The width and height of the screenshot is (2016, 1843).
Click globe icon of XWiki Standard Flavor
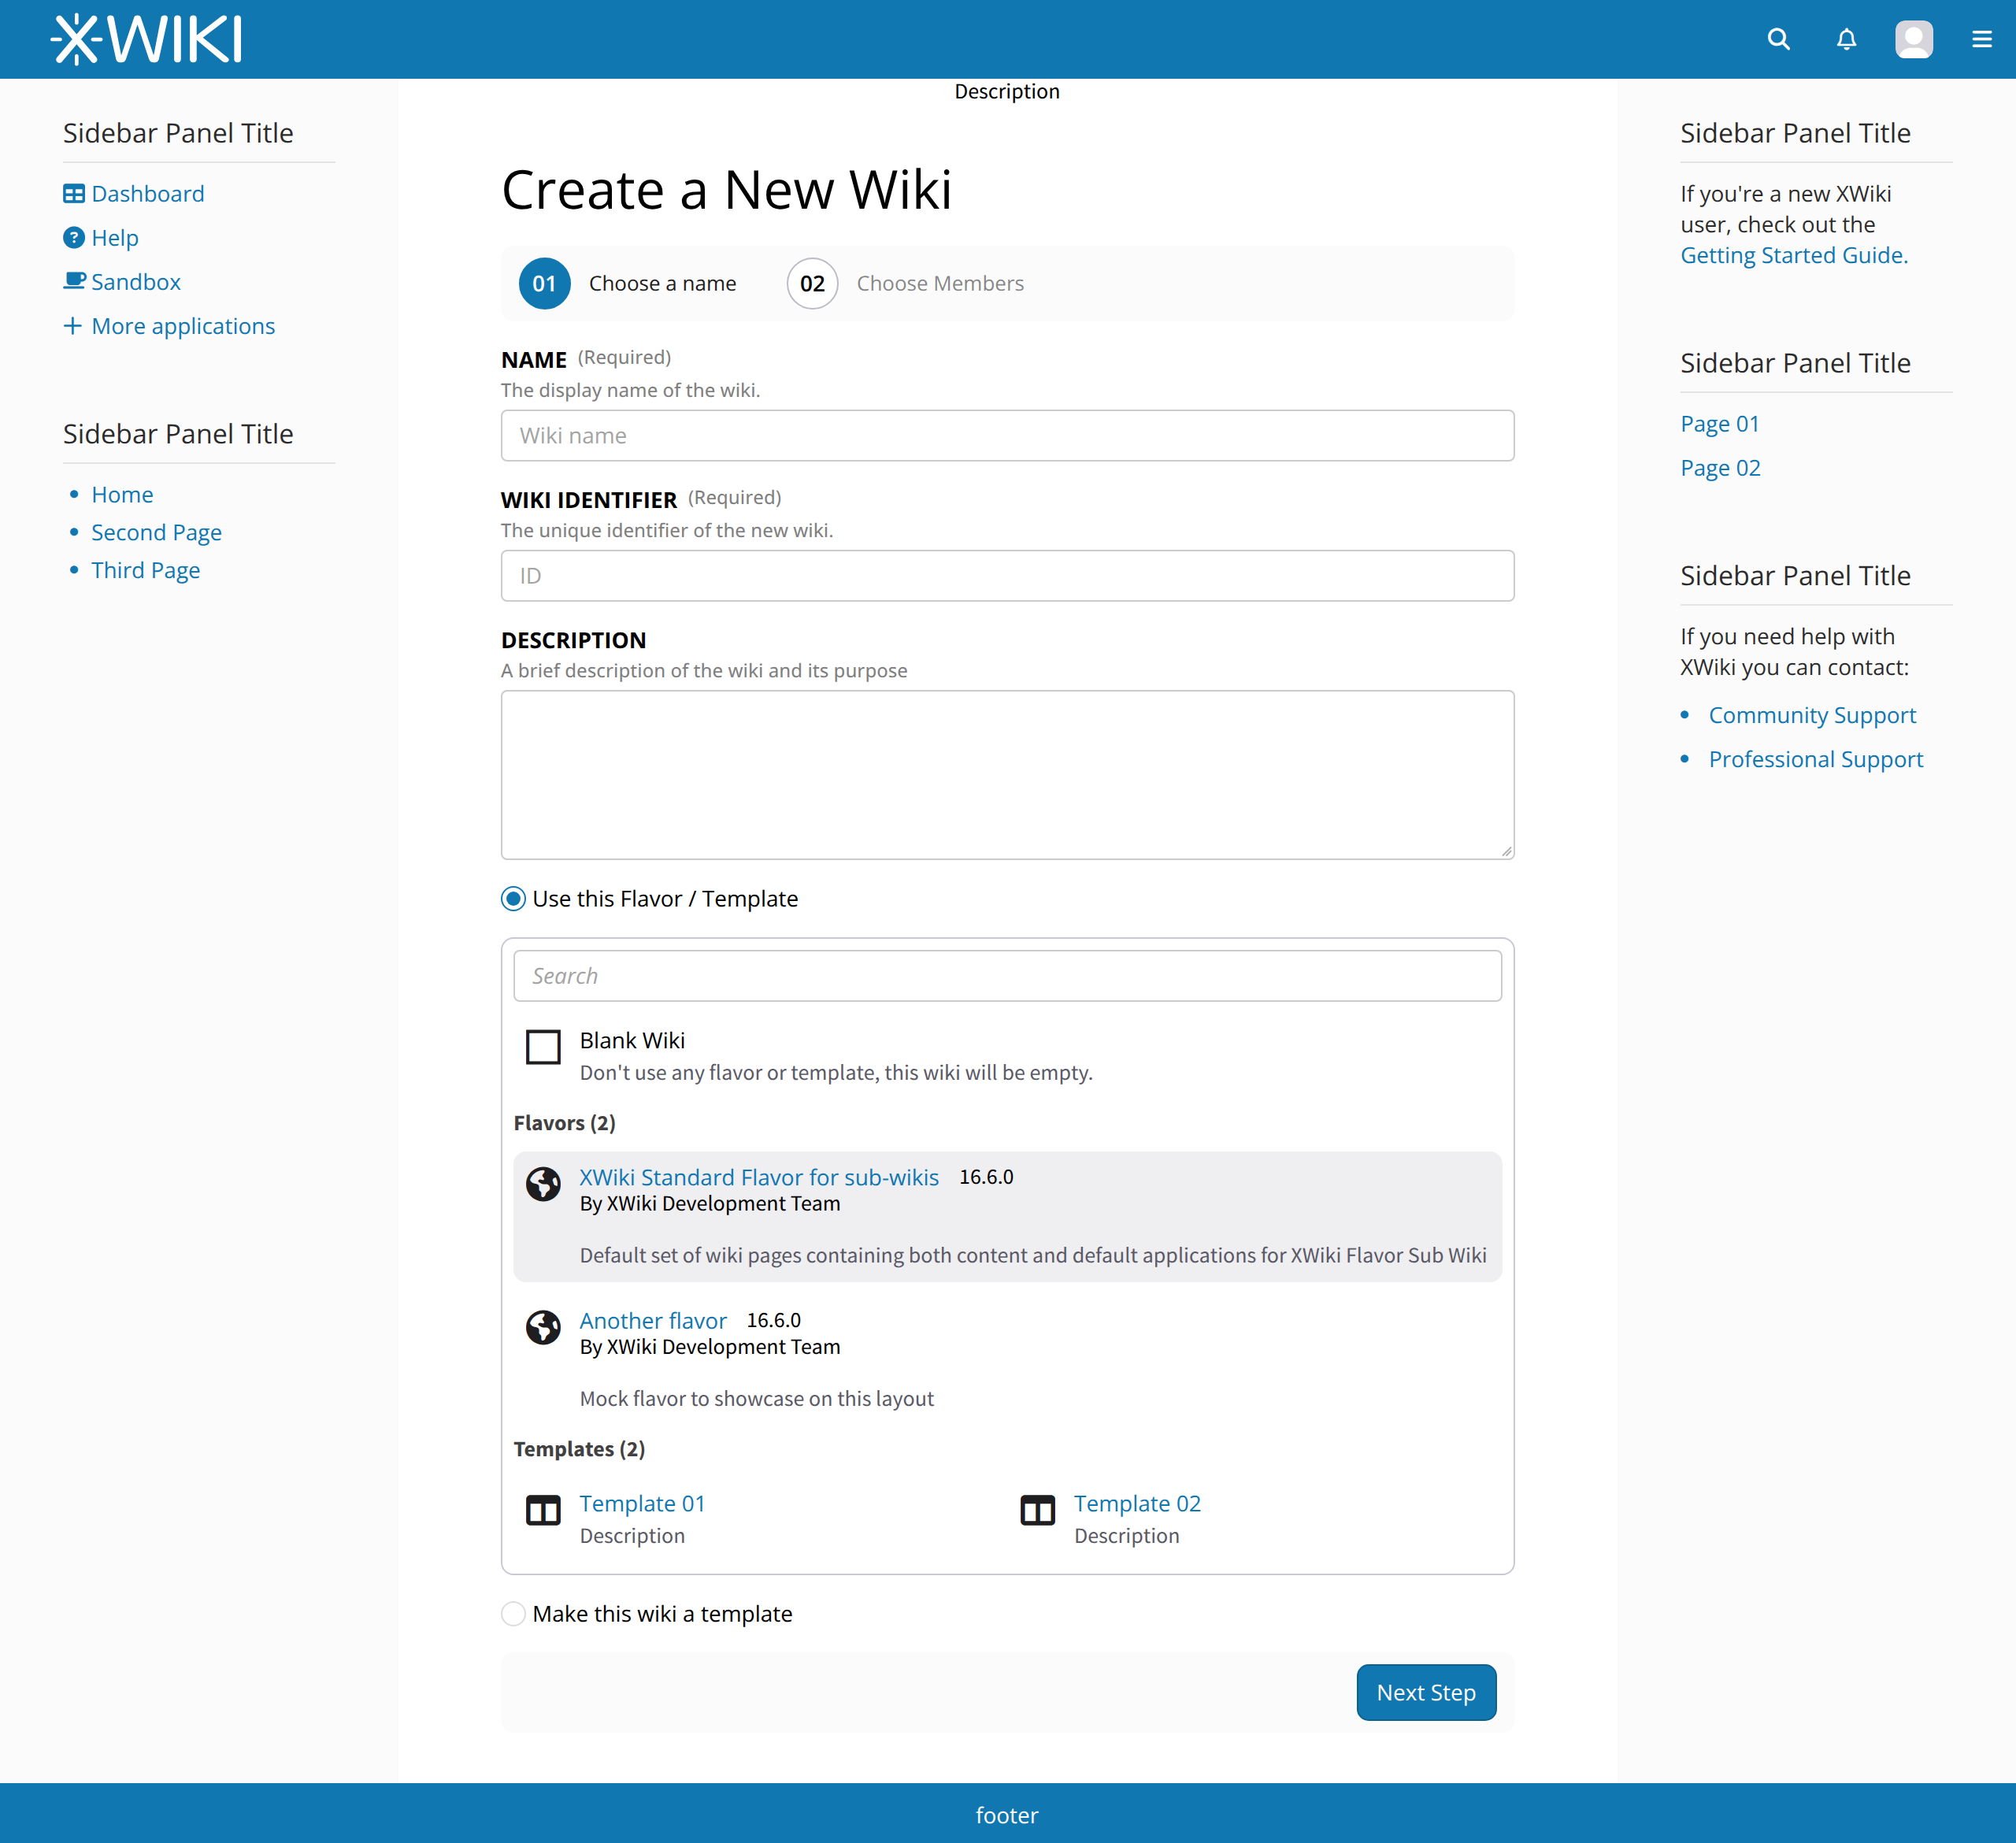(543, 1184)
